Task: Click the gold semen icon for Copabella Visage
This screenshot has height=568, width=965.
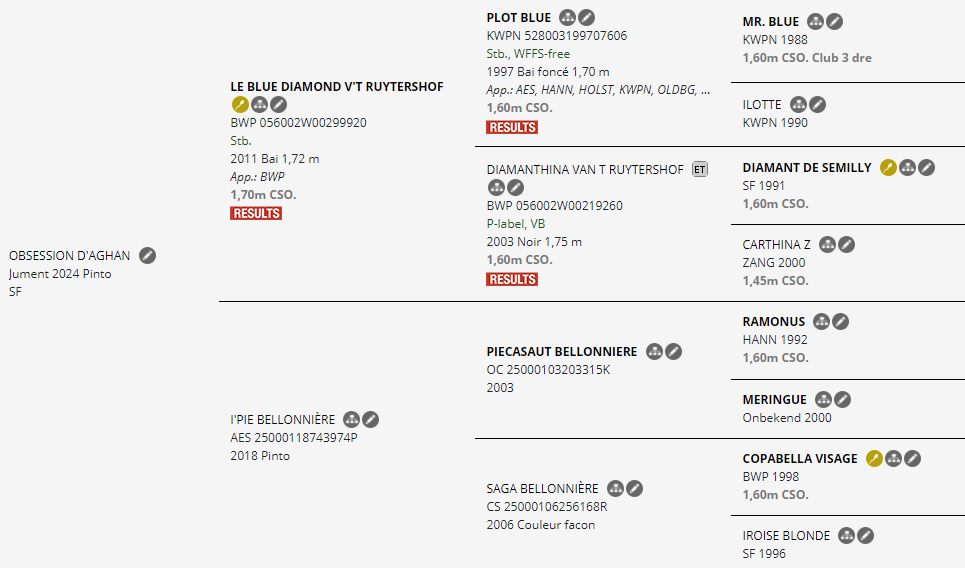Action: pyautogui.click(x=875, y=458)
